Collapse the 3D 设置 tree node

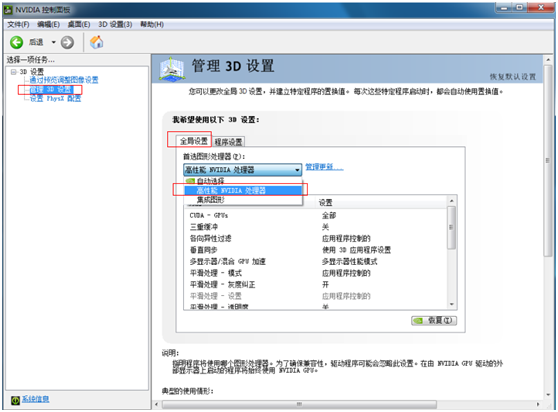click(x=14, y=72)
